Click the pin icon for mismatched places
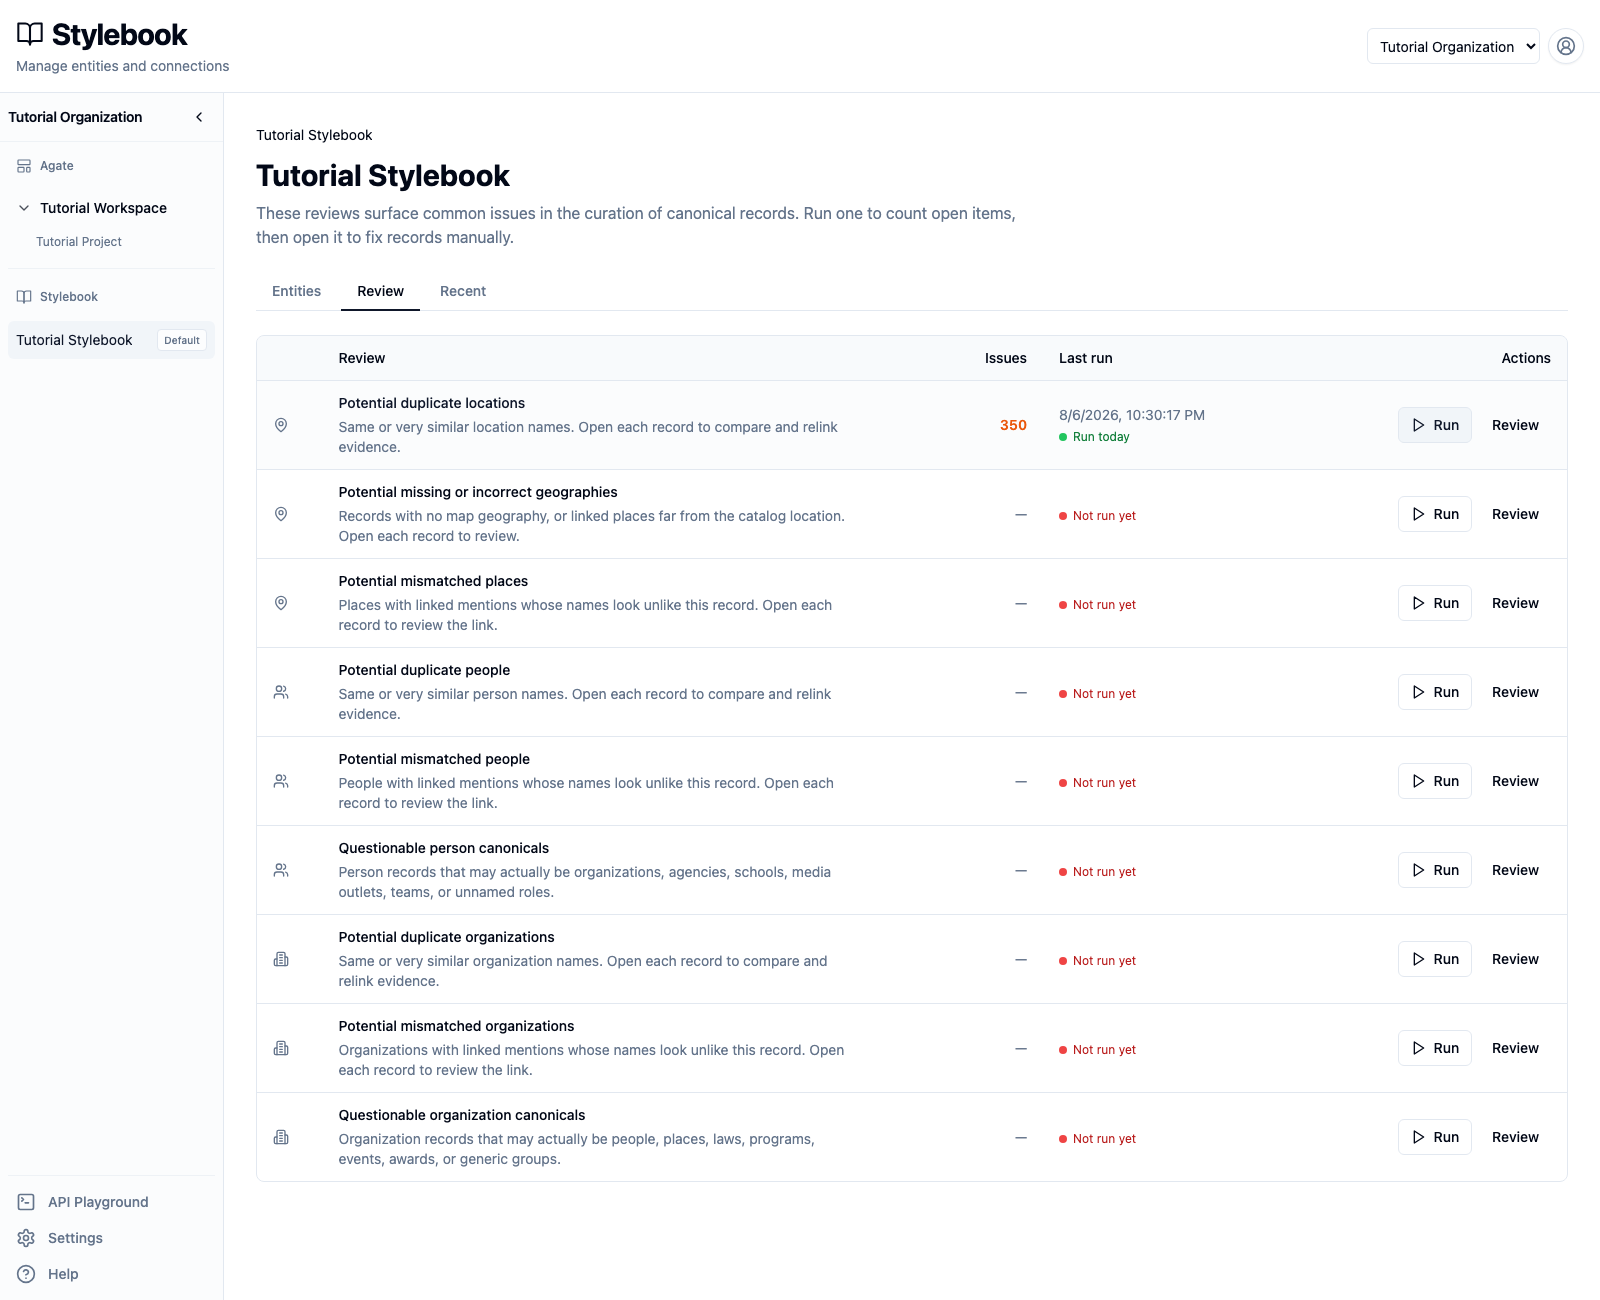The image size is (1600, 1300). coord(281,603)
